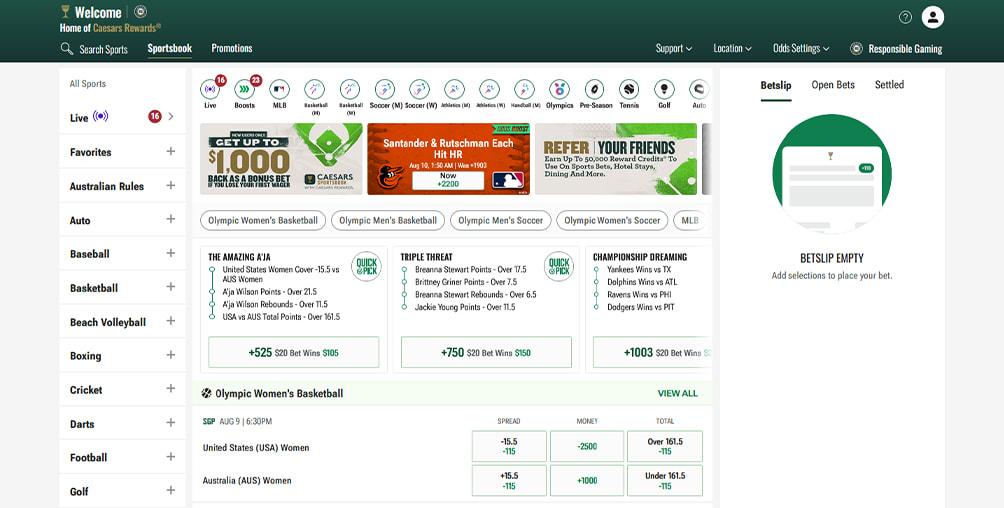Select the MLB sport icon
This screenshot has height=508, width=1004.
279,90
